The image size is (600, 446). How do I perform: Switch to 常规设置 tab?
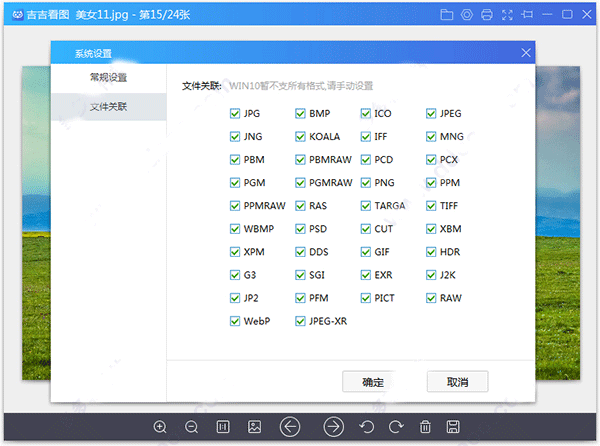click(109, 78)
